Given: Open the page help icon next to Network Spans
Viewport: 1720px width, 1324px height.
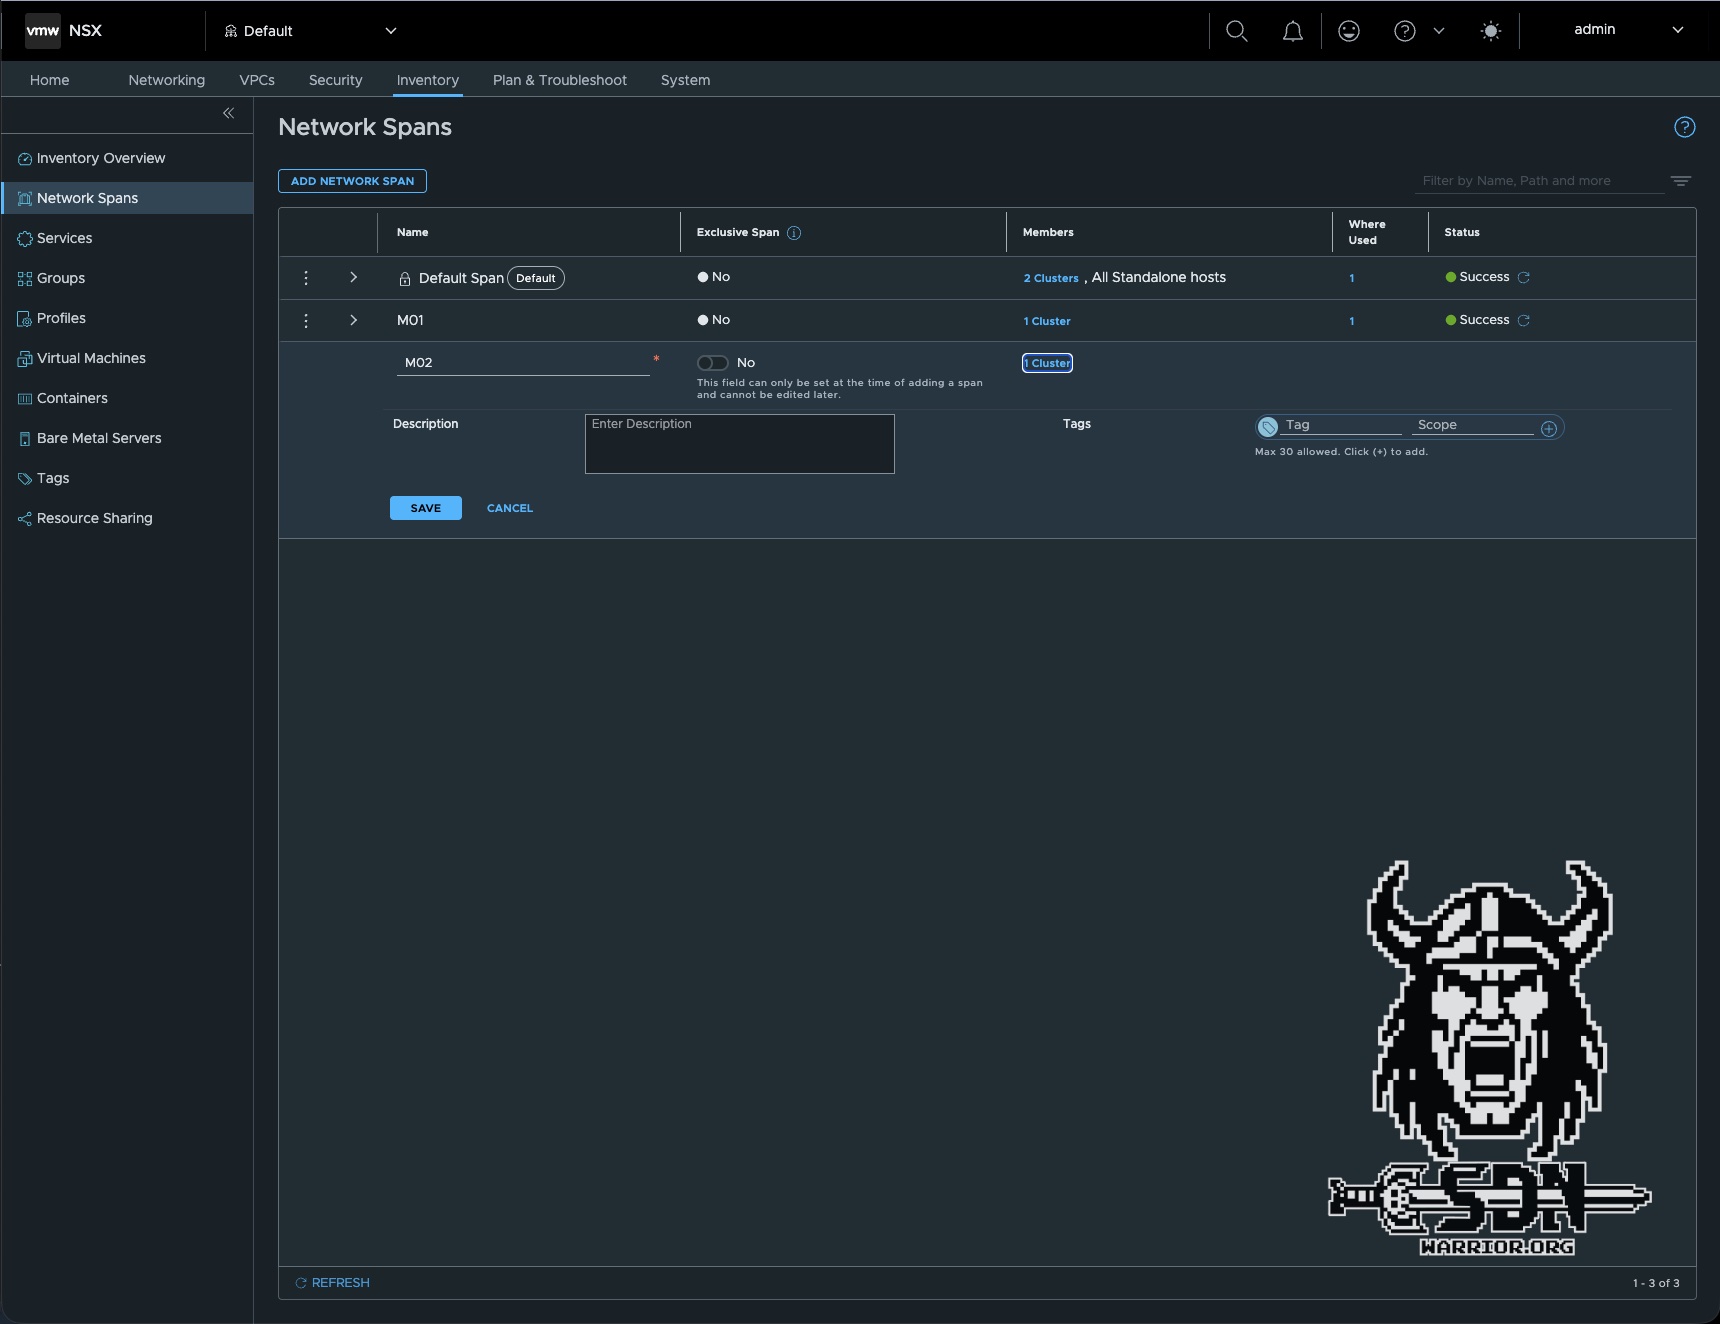Looking at the screenshot, I should (1685, 127).
